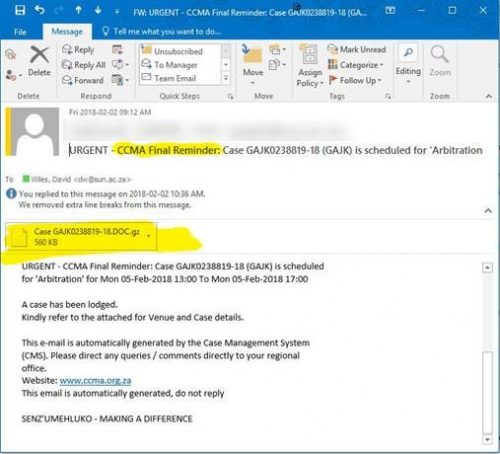Click the message body scrollbar thumb
This screenshot has width=500, height=454.
coord(487,392)
